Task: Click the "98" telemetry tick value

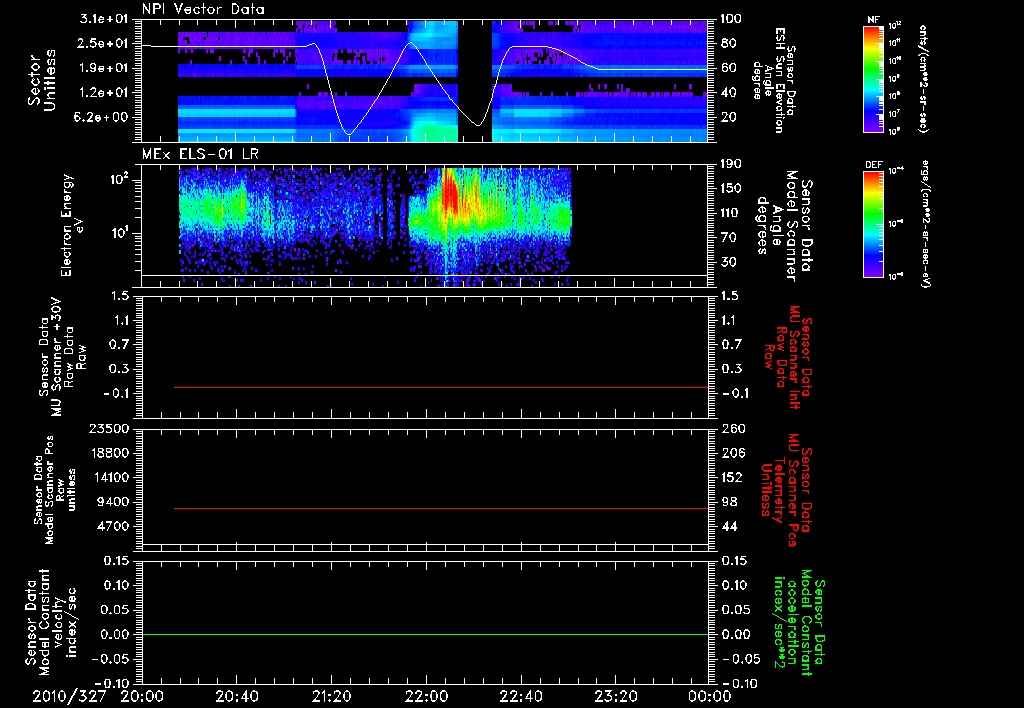Action: [728, 502]
